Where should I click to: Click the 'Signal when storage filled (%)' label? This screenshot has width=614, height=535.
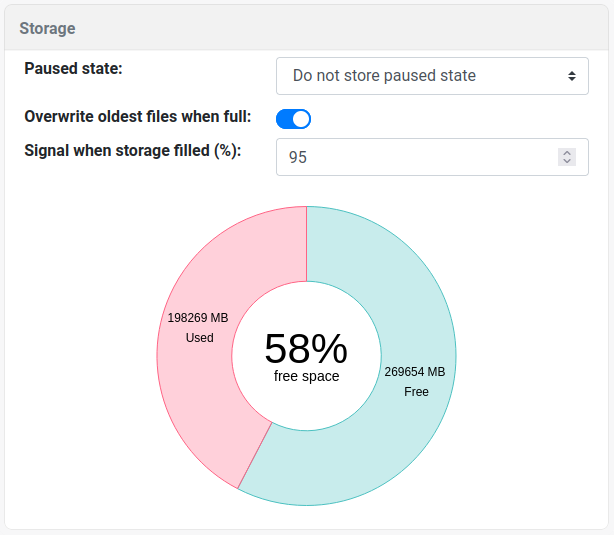[x=132, y=150]
